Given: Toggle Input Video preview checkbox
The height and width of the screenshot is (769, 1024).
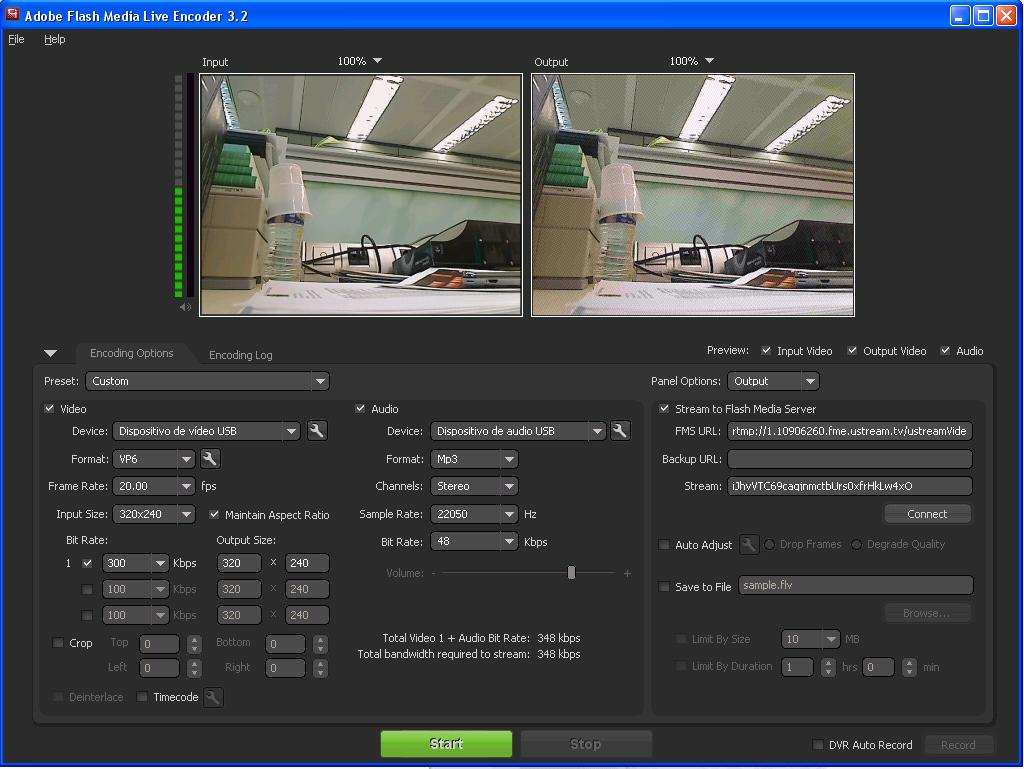Looking at the screenshot, I should [x=766, y=351].
